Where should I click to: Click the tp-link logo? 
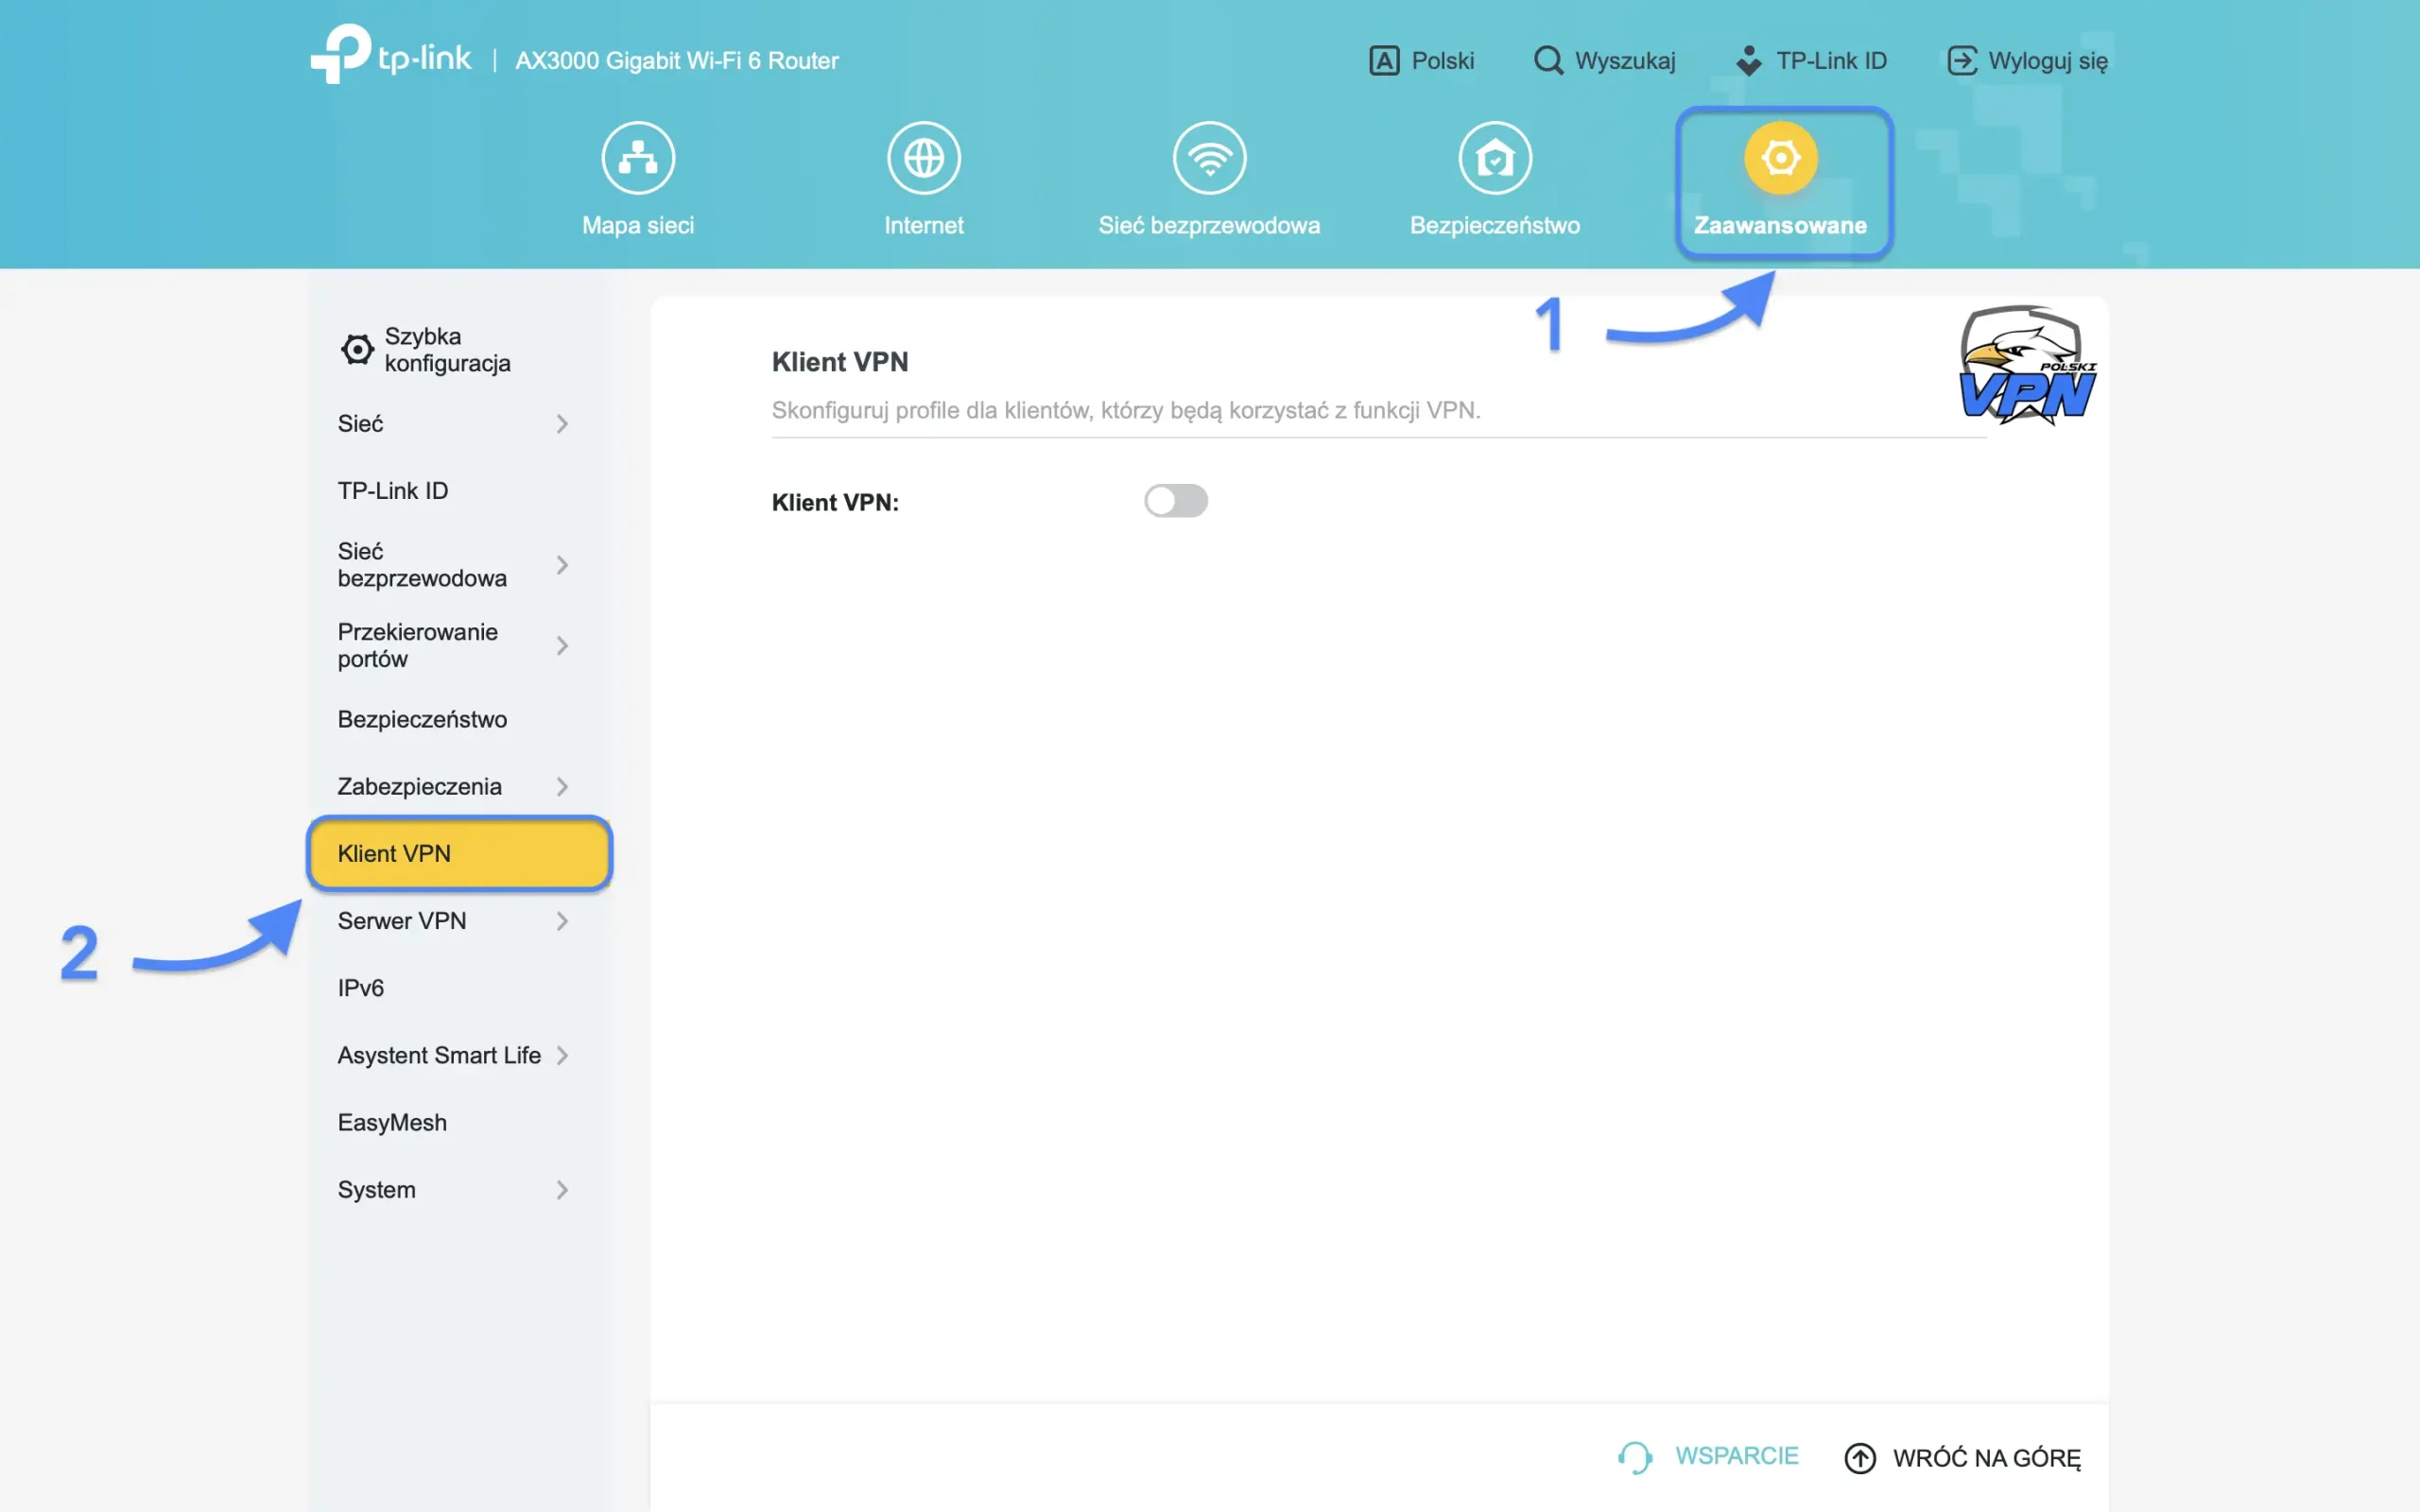coord(391,55)
